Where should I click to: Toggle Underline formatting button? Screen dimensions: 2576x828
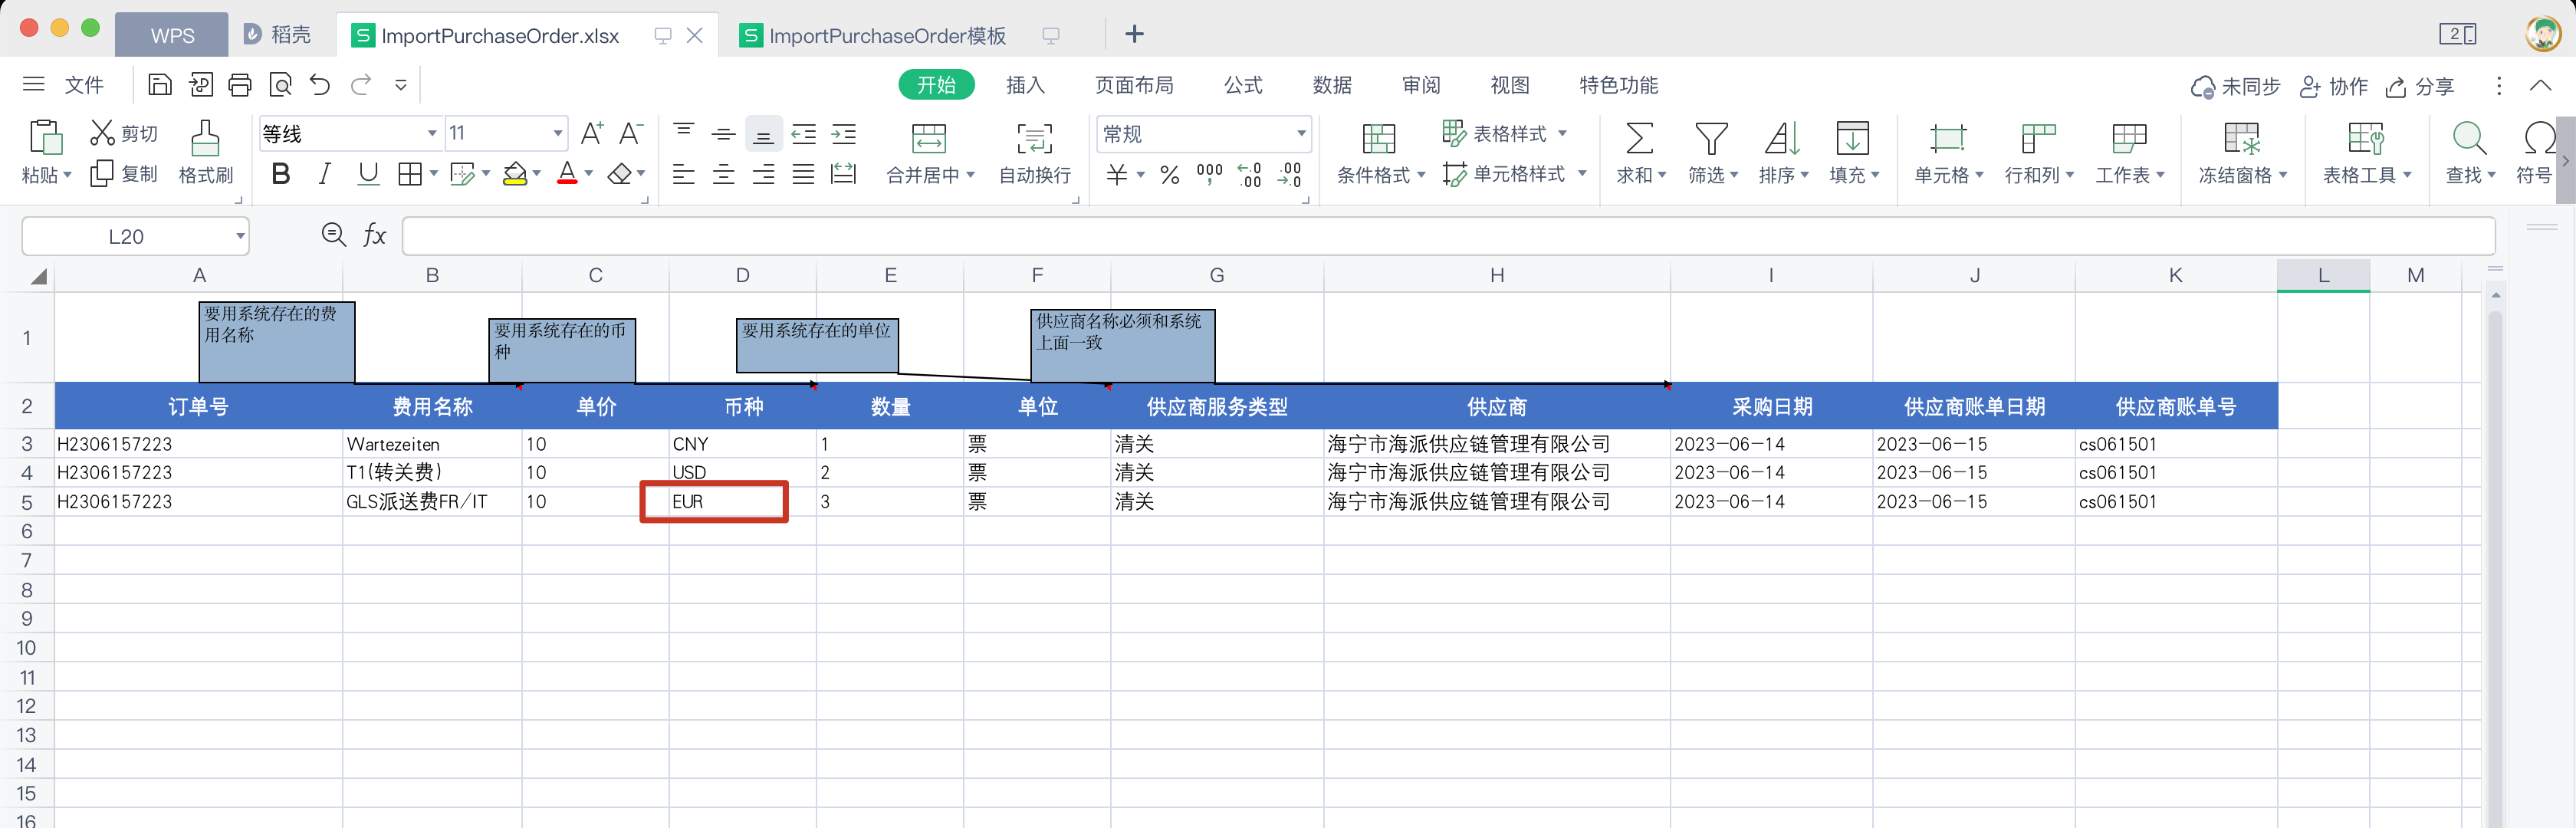click(368, 174)
